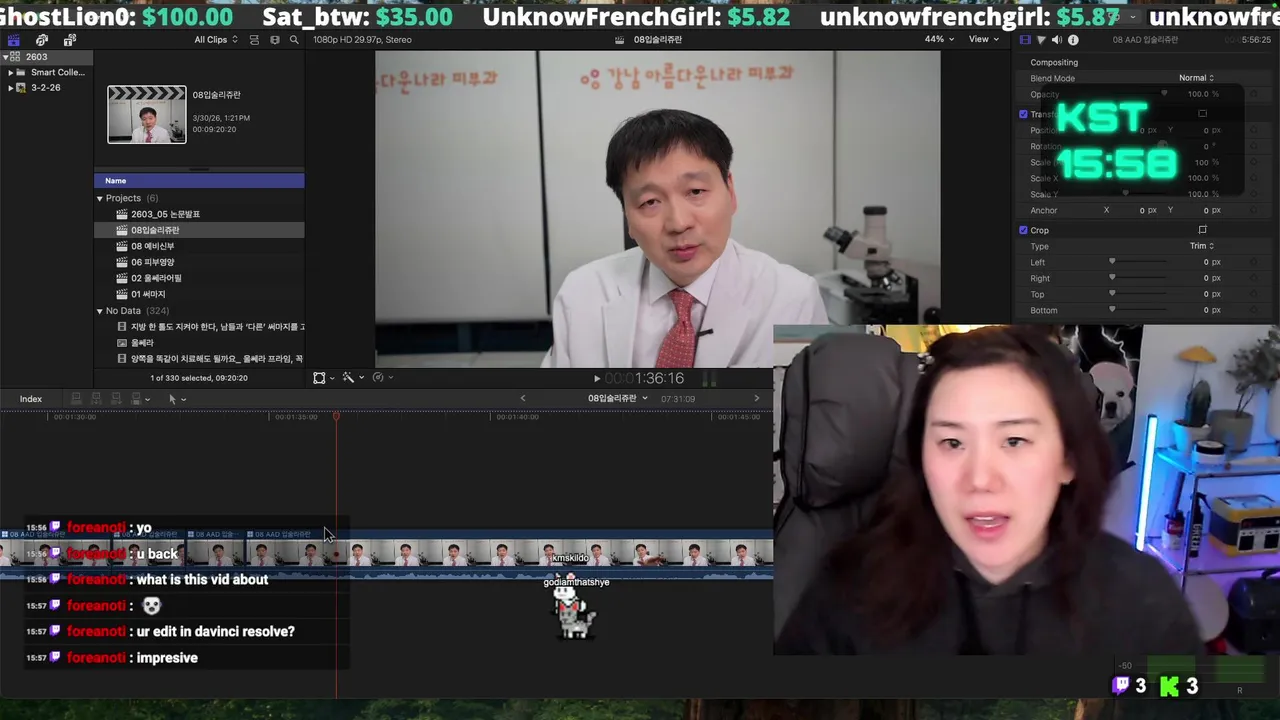Image resolution: width=1280 pixels, height=720 pixels.
Task: Click Insert clip edit icon
Action: pos(96,399)
